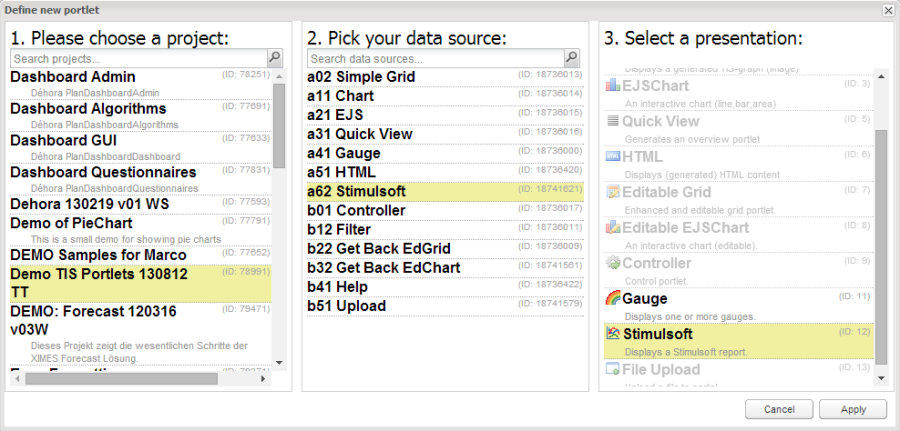This screenshot has width=900, height=431.
Task: Choose the Quick View presentation label
Action: click(x=661, y=122)
